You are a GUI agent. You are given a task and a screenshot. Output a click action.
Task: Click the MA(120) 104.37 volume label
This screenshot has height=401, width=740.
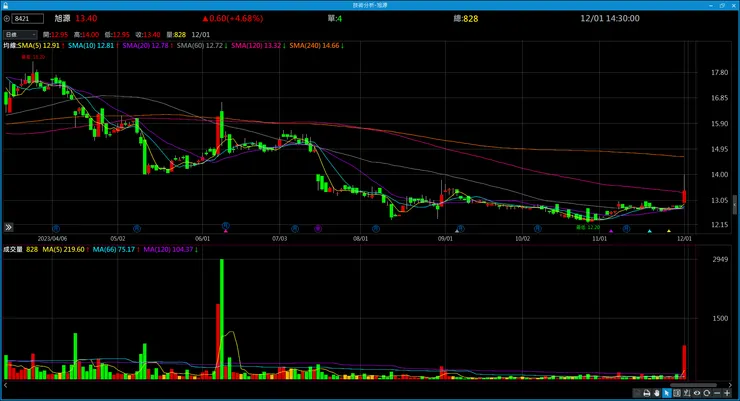[x=170, y=250]
